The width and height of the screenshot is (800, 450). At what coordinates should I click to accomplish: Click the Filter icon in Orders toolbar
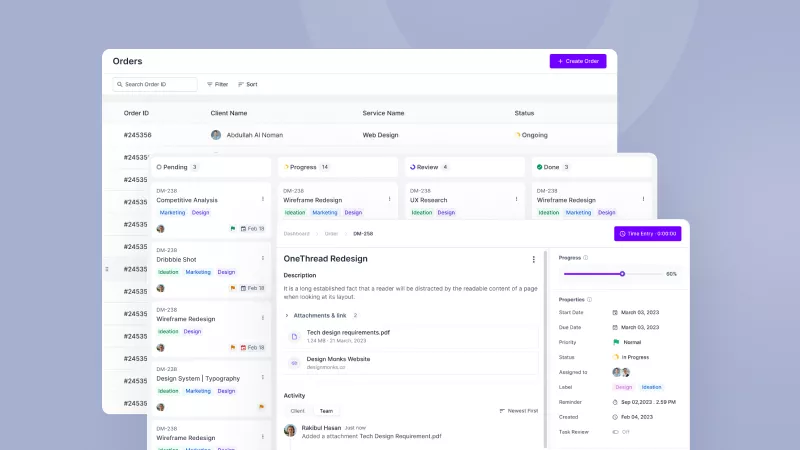[x=209, y=84]
